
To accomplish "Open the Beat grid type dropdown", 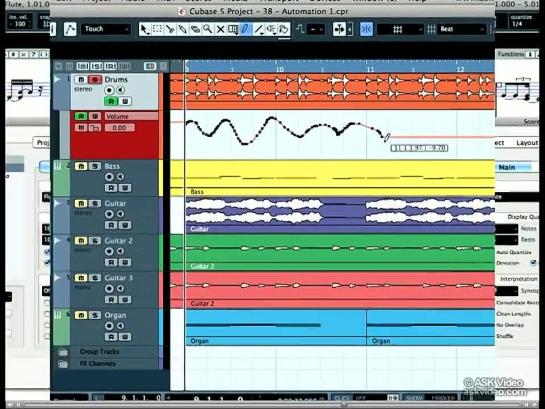I will [461, 29].
